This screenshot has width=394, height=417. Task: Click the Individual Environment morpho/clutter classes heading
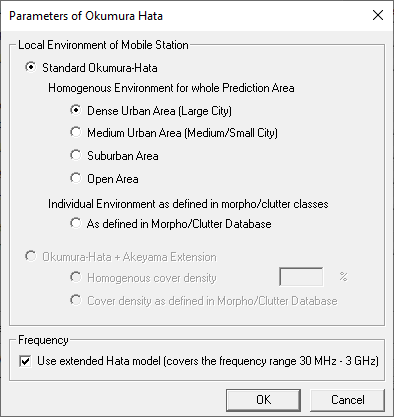[x=188, y=204]
